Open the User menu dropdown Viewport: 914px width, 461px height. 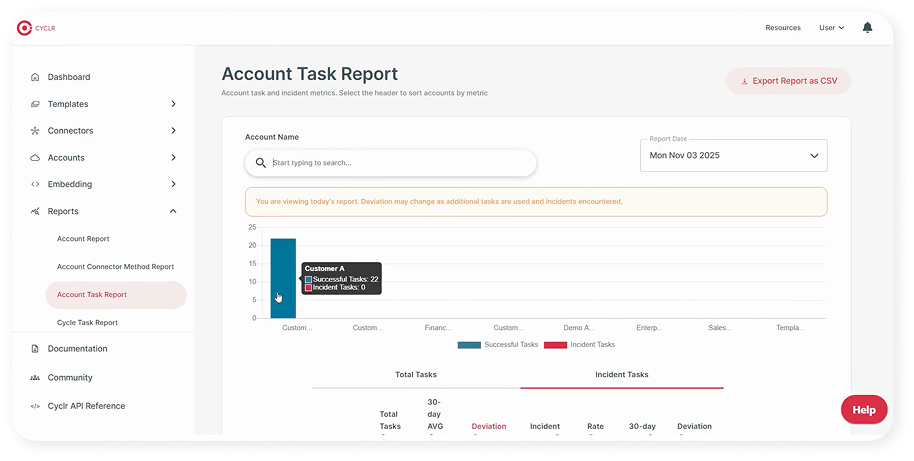pos(831,28)
